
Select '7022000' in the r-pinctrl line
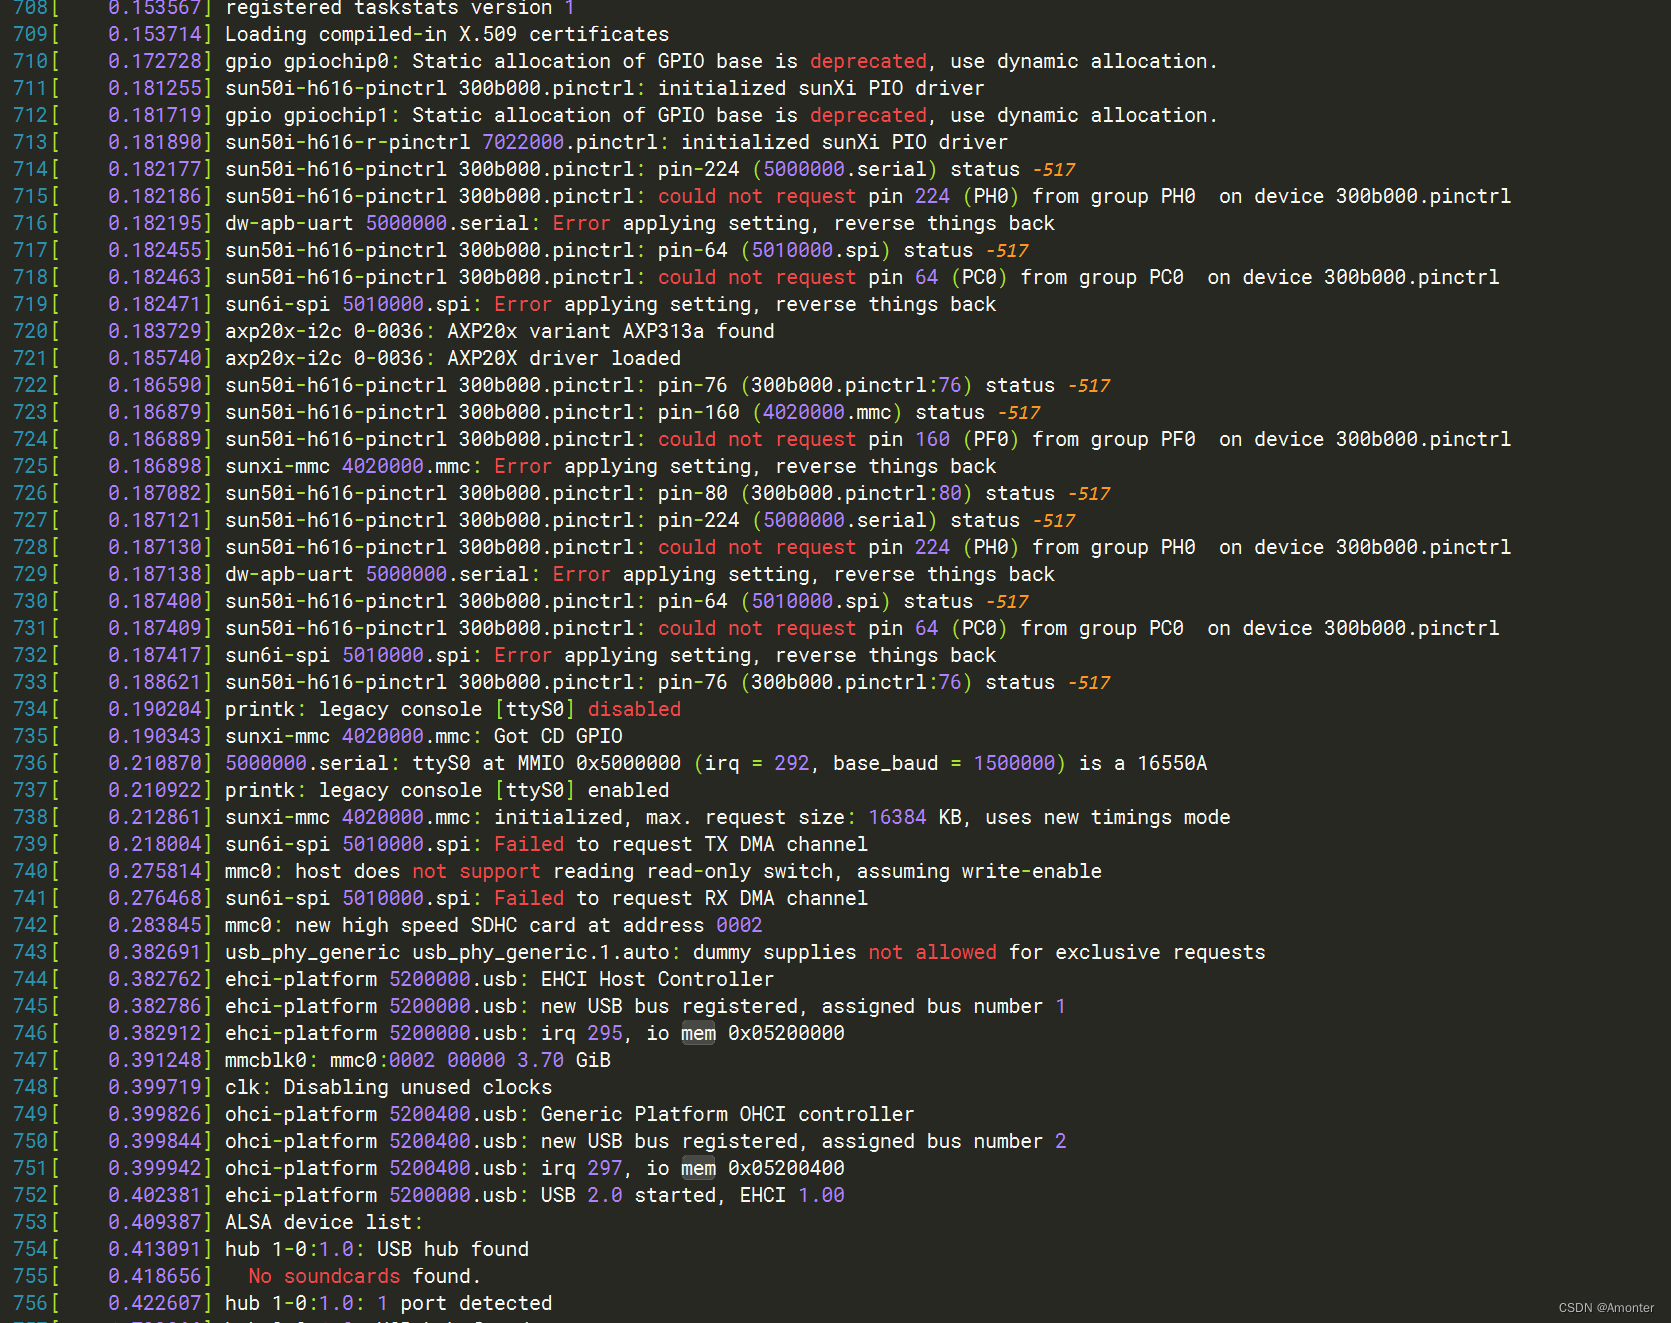[x=523, y=142]
